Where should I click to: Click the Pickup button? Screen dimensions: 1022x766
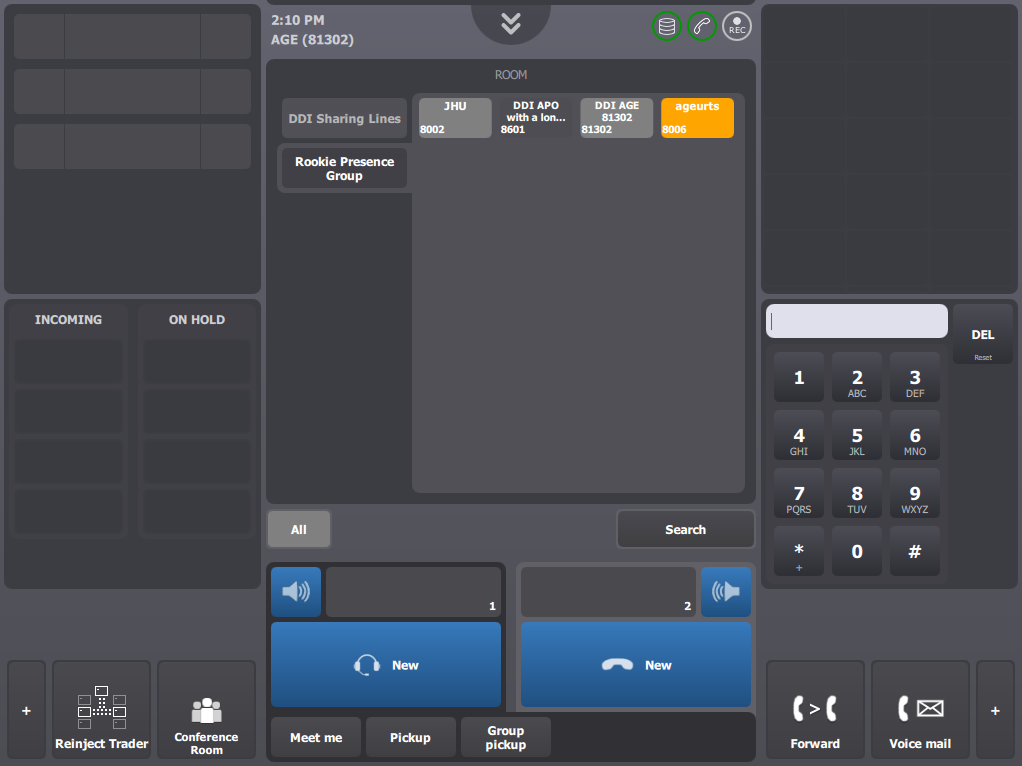411,737
